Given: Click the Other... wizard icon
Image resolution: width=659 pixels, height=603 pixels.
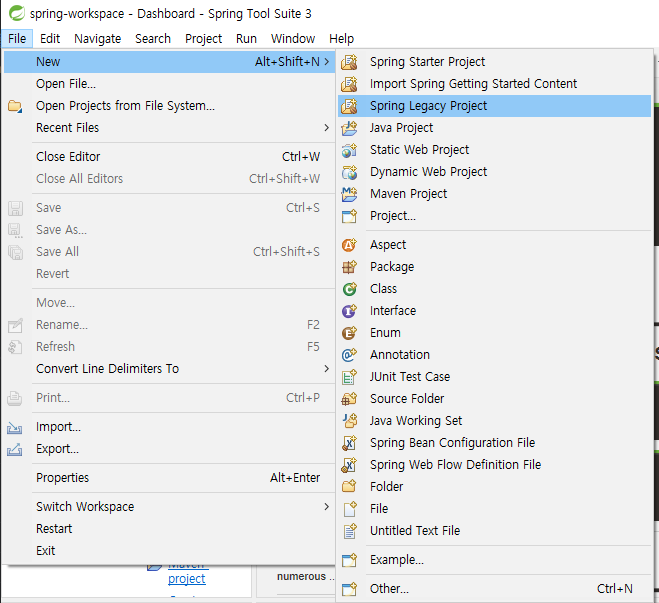Looking at the screenshot, I should [x=349, y=589].
